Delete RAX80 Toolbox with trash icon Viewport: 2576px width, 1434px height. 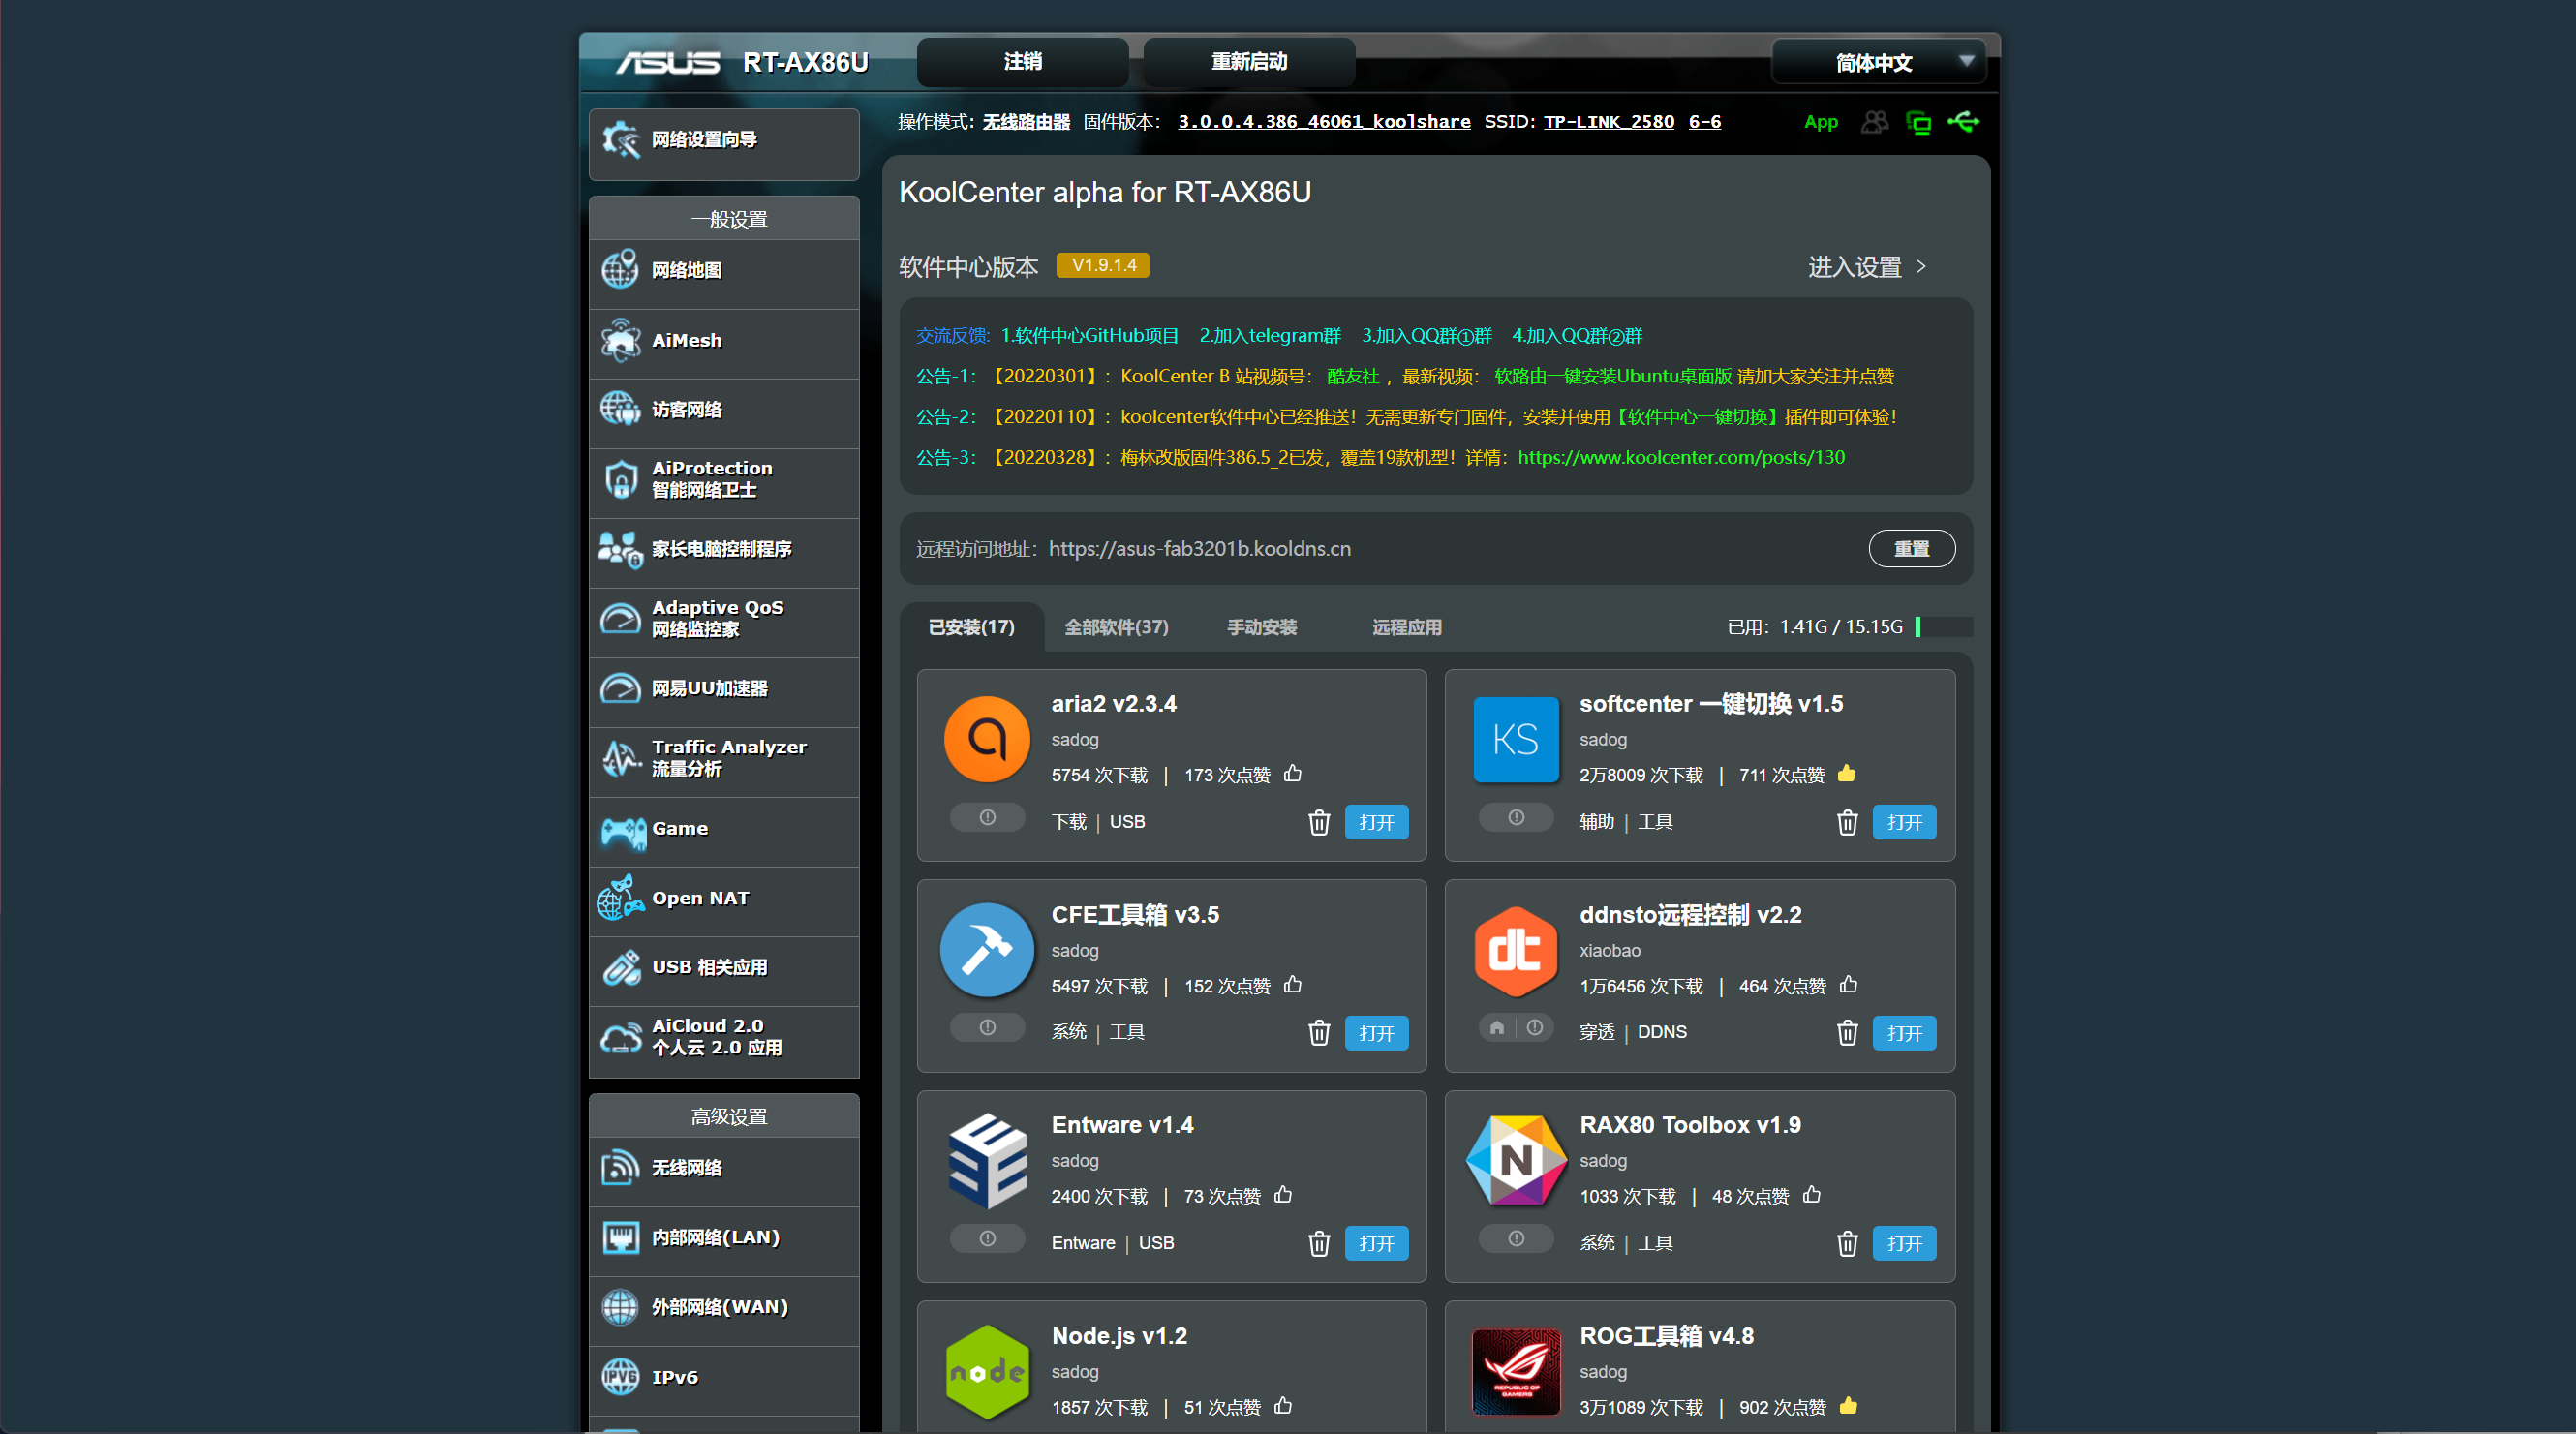coord(1847,1243)
